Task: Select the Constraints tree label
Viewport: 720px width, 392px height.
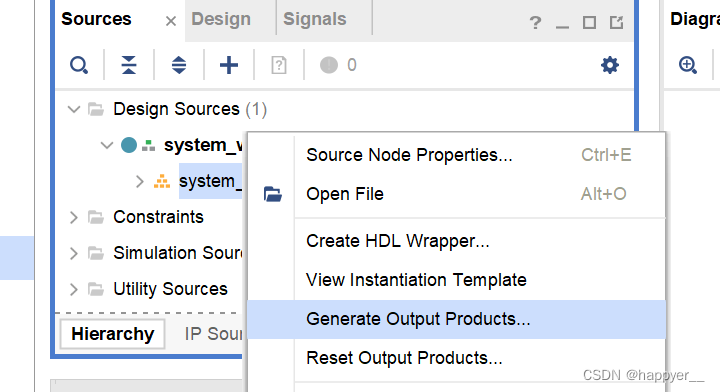Action: coord(158,217)
